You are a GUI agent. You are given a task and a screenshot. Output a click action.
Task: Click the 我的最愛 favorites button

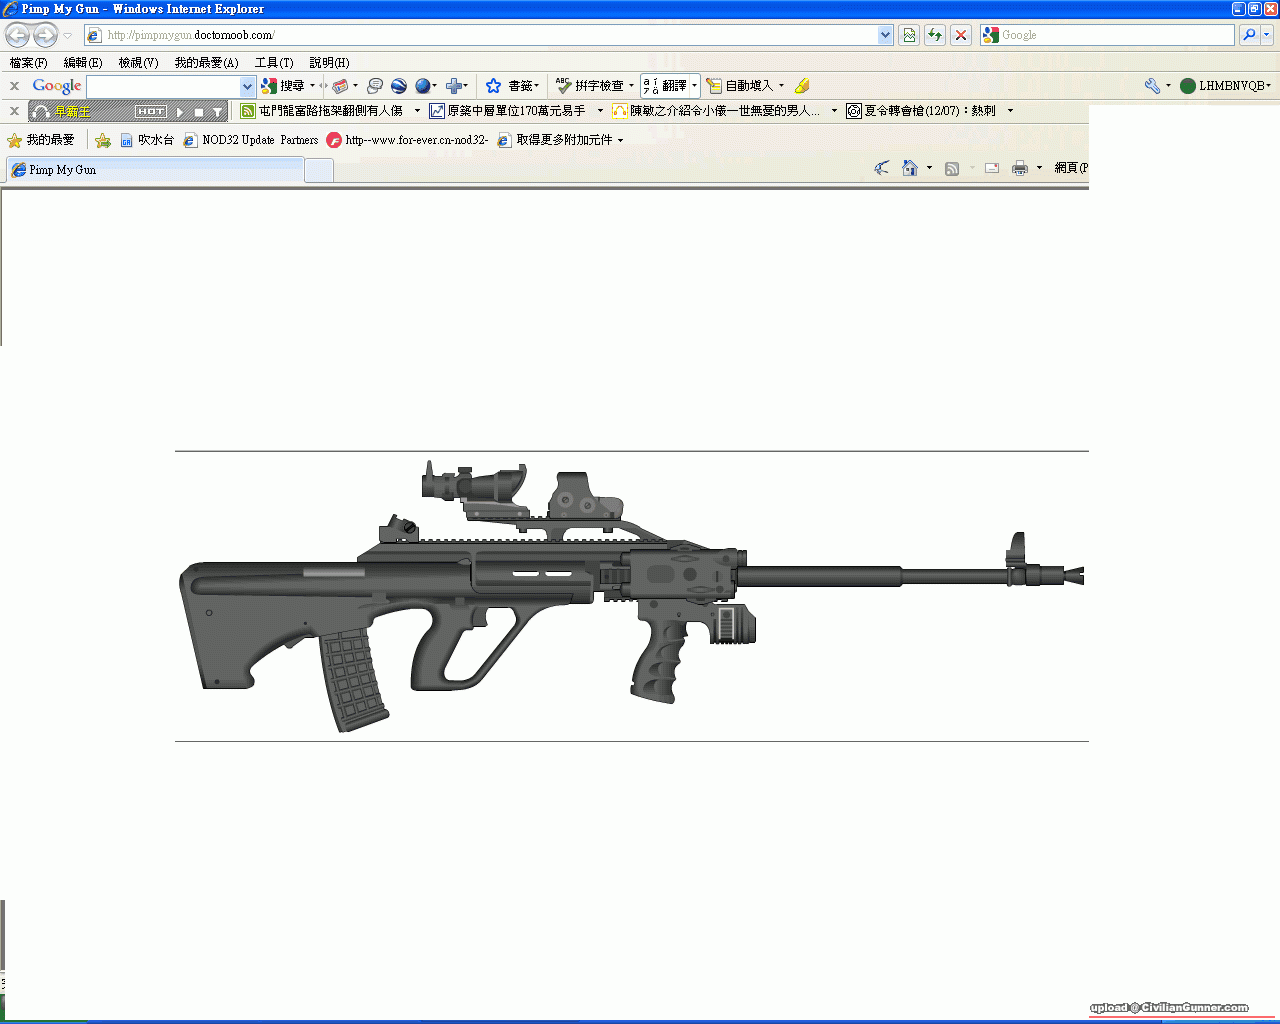point(42,140)
